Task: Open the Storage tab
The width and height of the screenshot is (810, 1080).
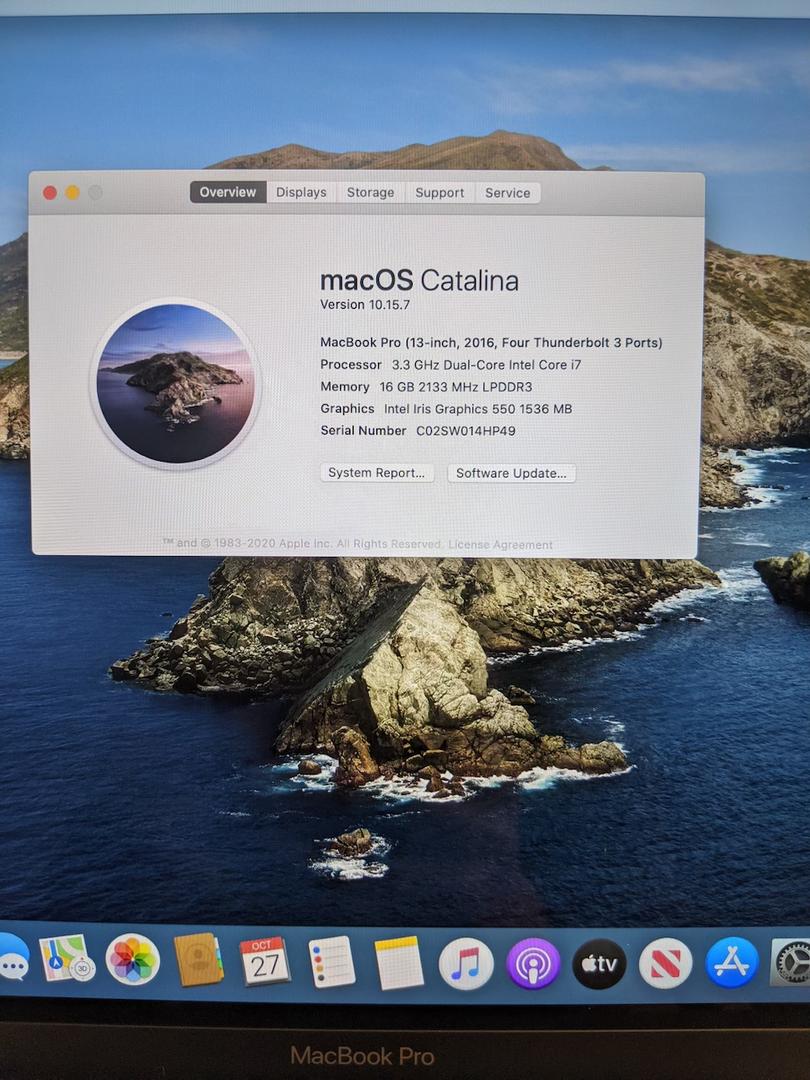Action: coord(371,192)
